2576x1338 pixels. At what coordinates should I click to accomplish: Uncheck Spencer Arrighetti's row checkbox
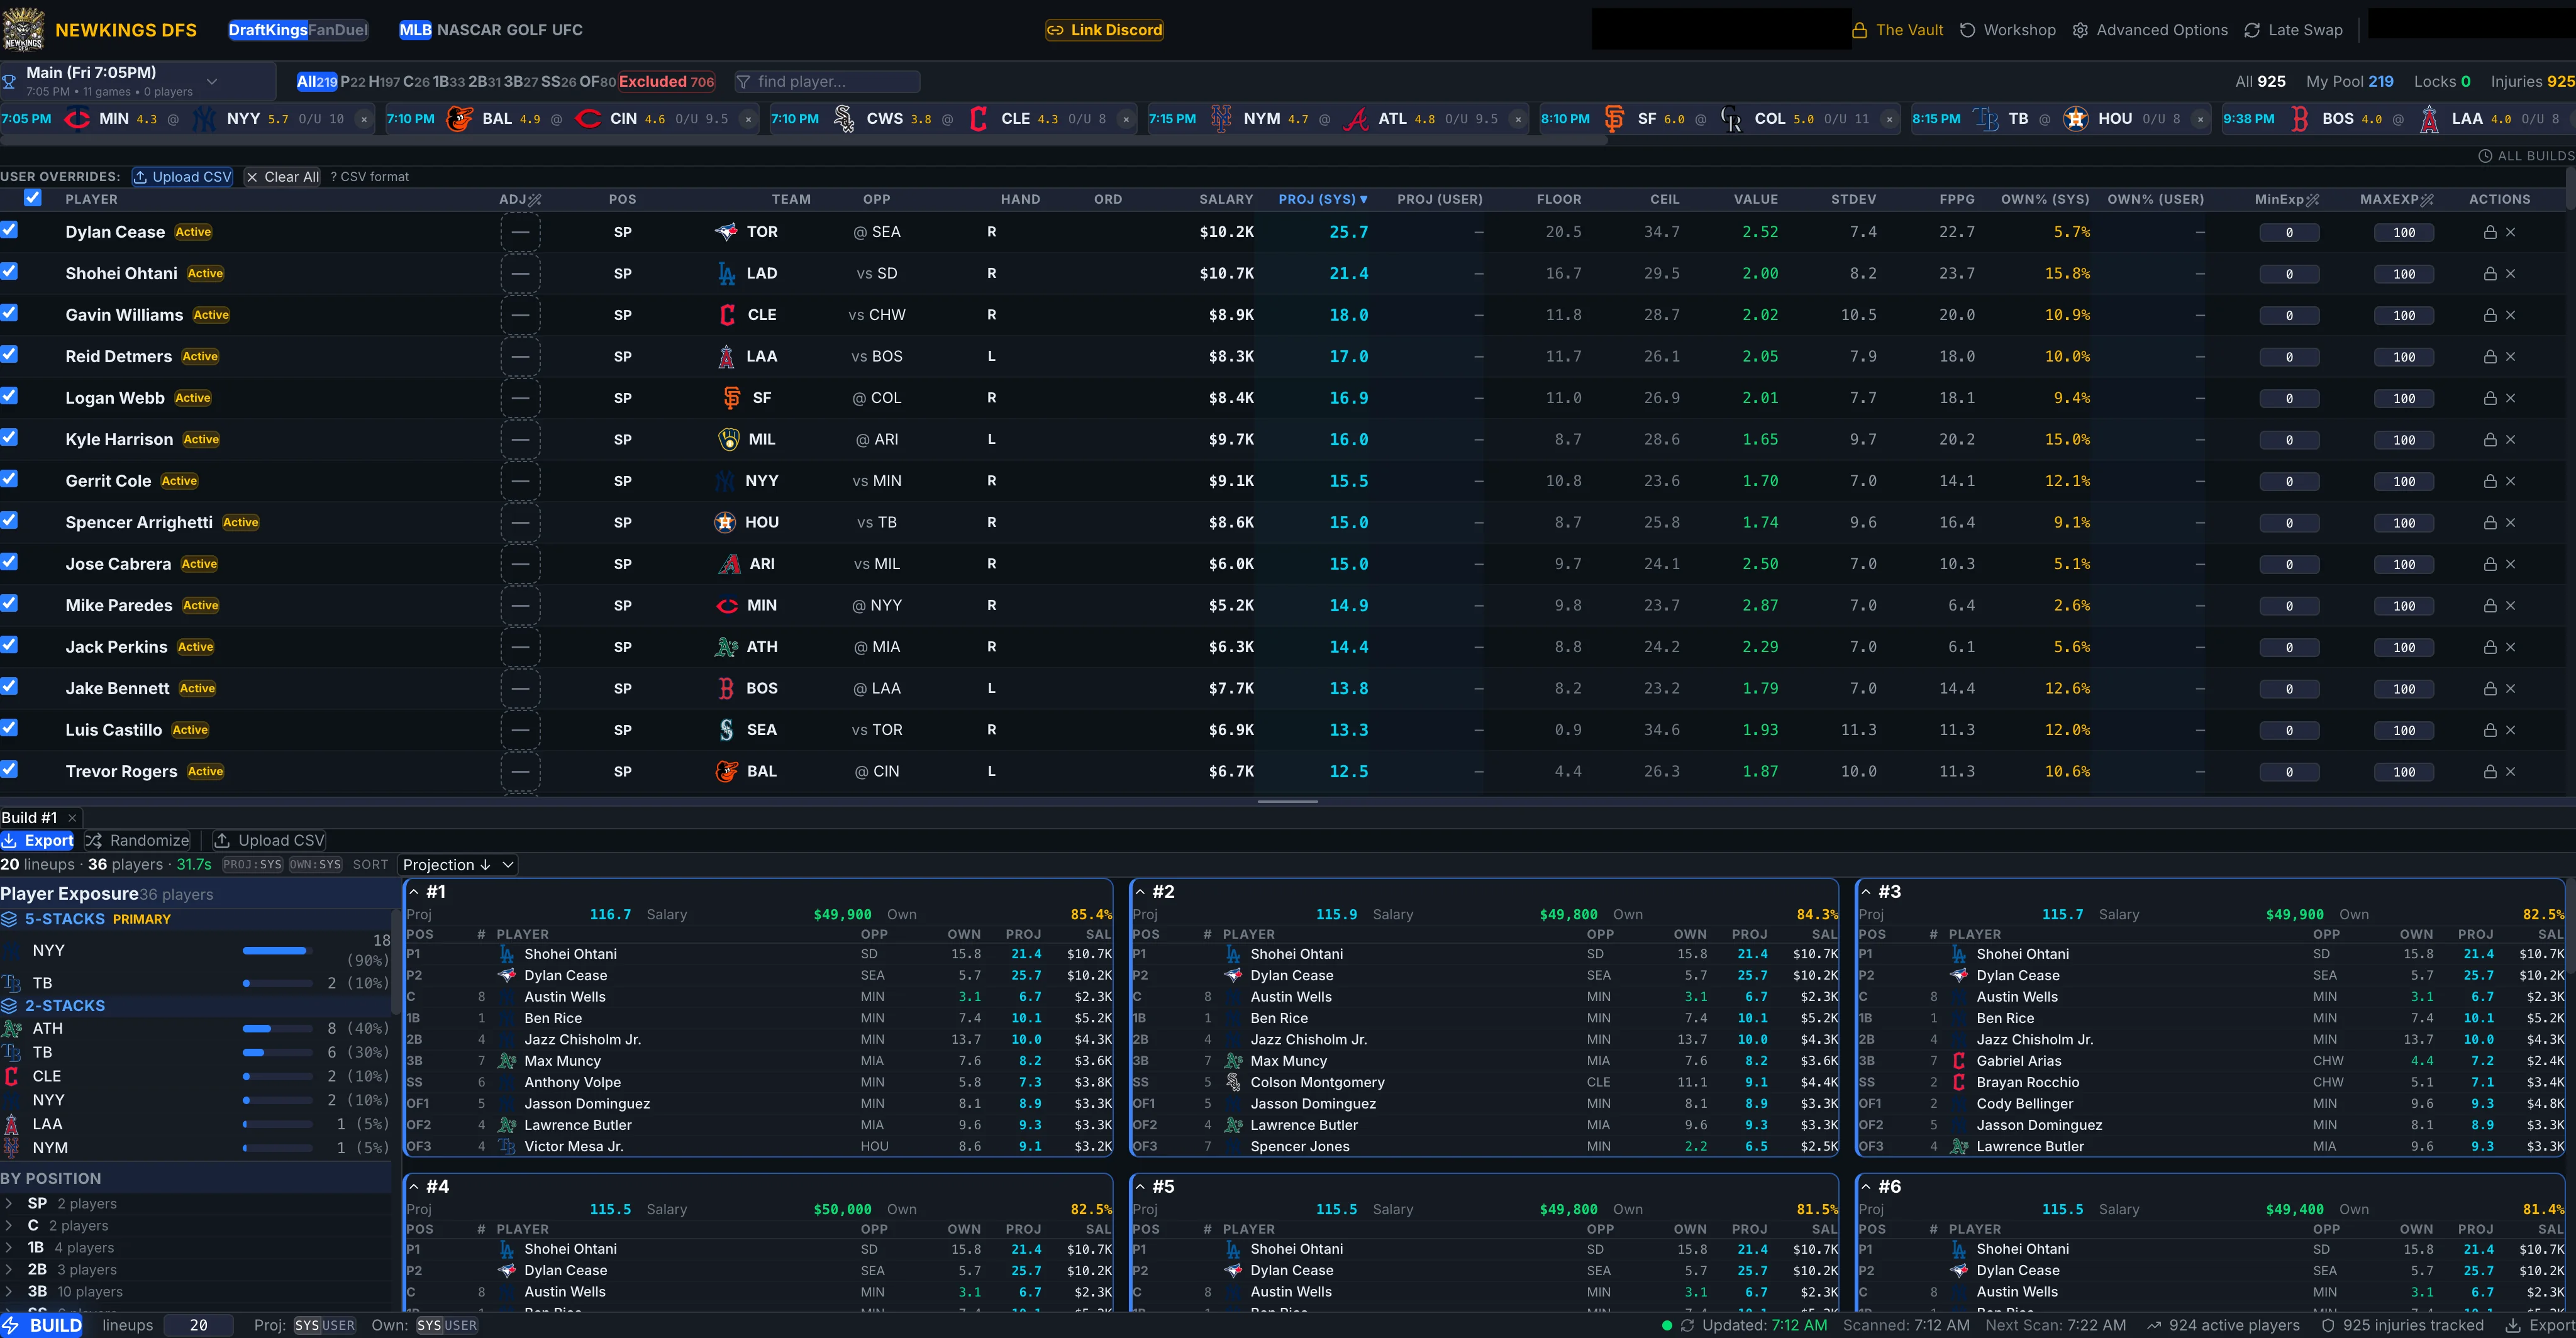tap(9, 520)
